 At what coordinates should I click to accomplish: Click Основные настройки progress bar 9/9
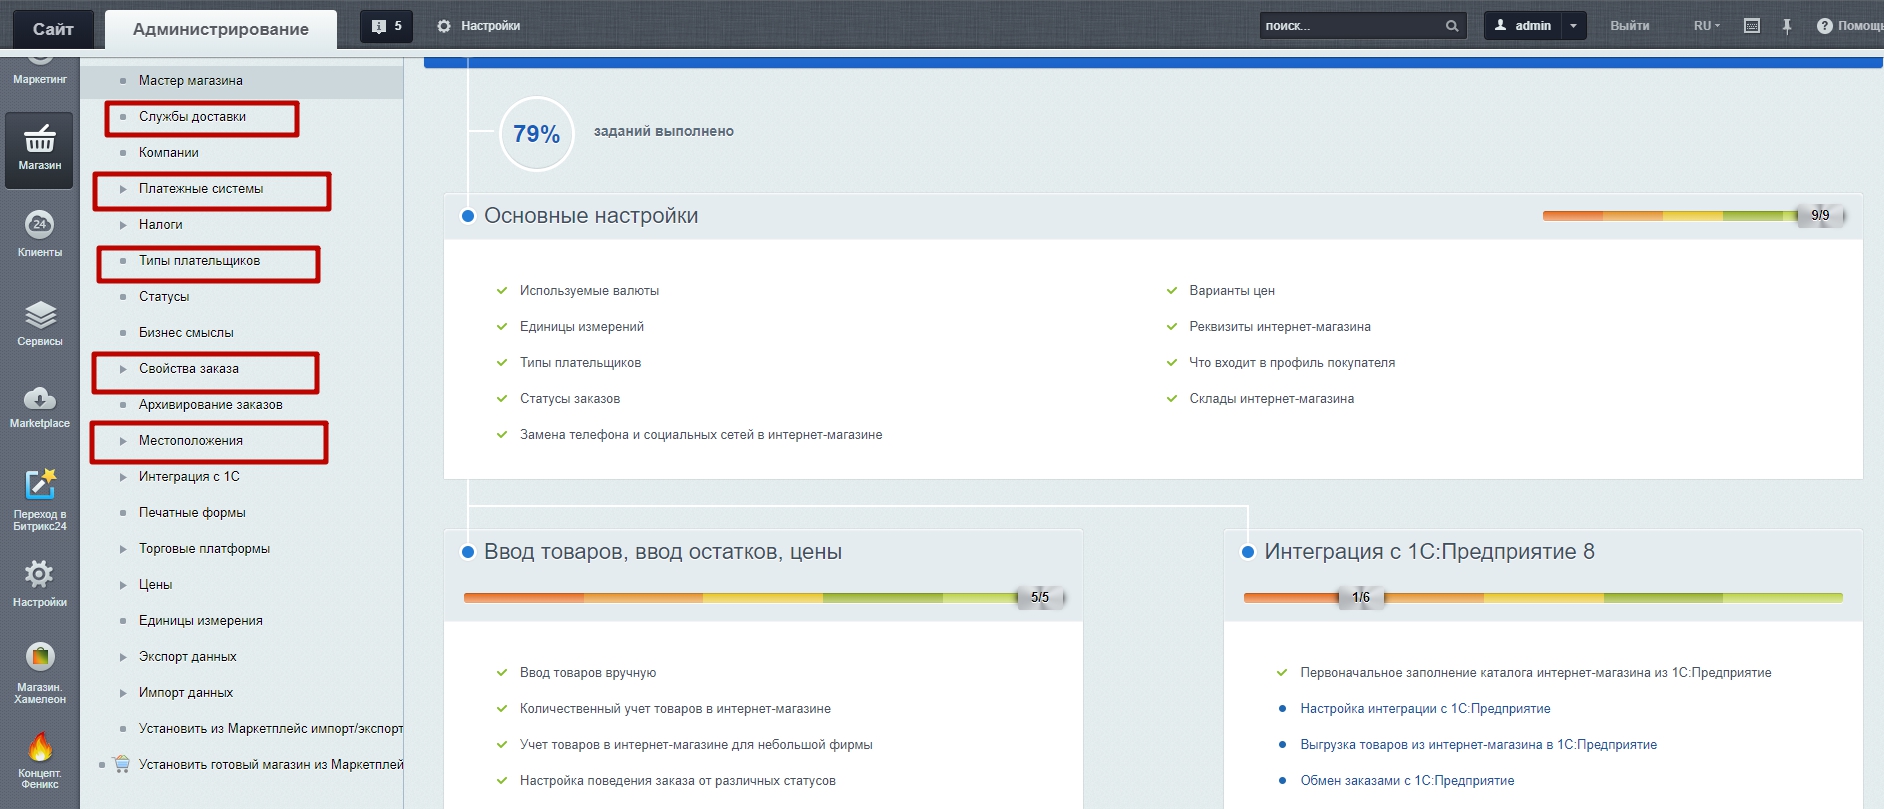tap(1693, 216)
